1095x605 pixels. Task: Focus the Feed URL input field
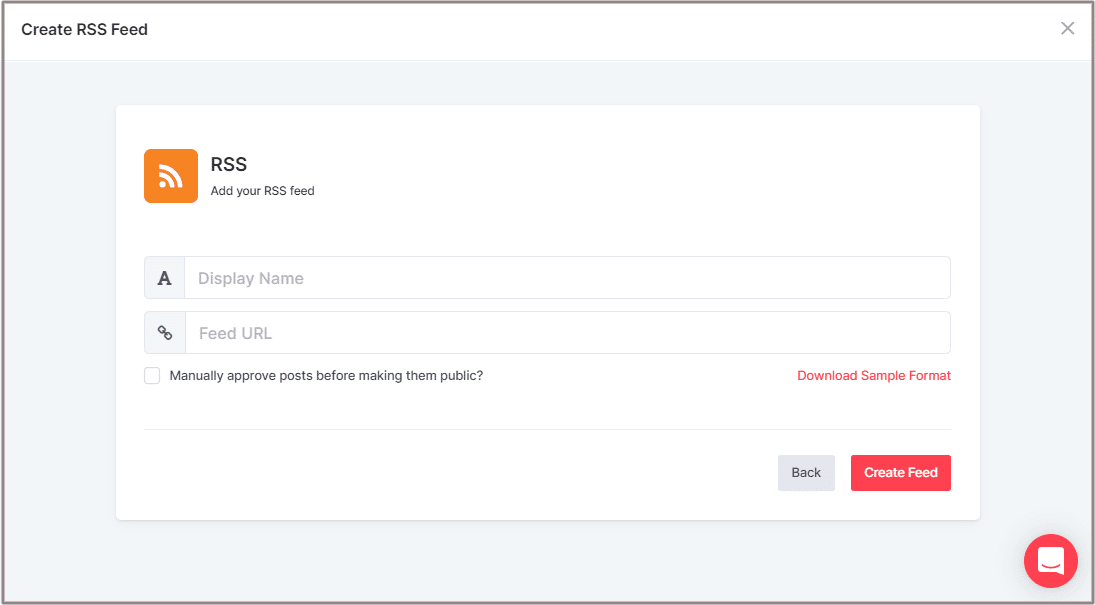point(566,333)
